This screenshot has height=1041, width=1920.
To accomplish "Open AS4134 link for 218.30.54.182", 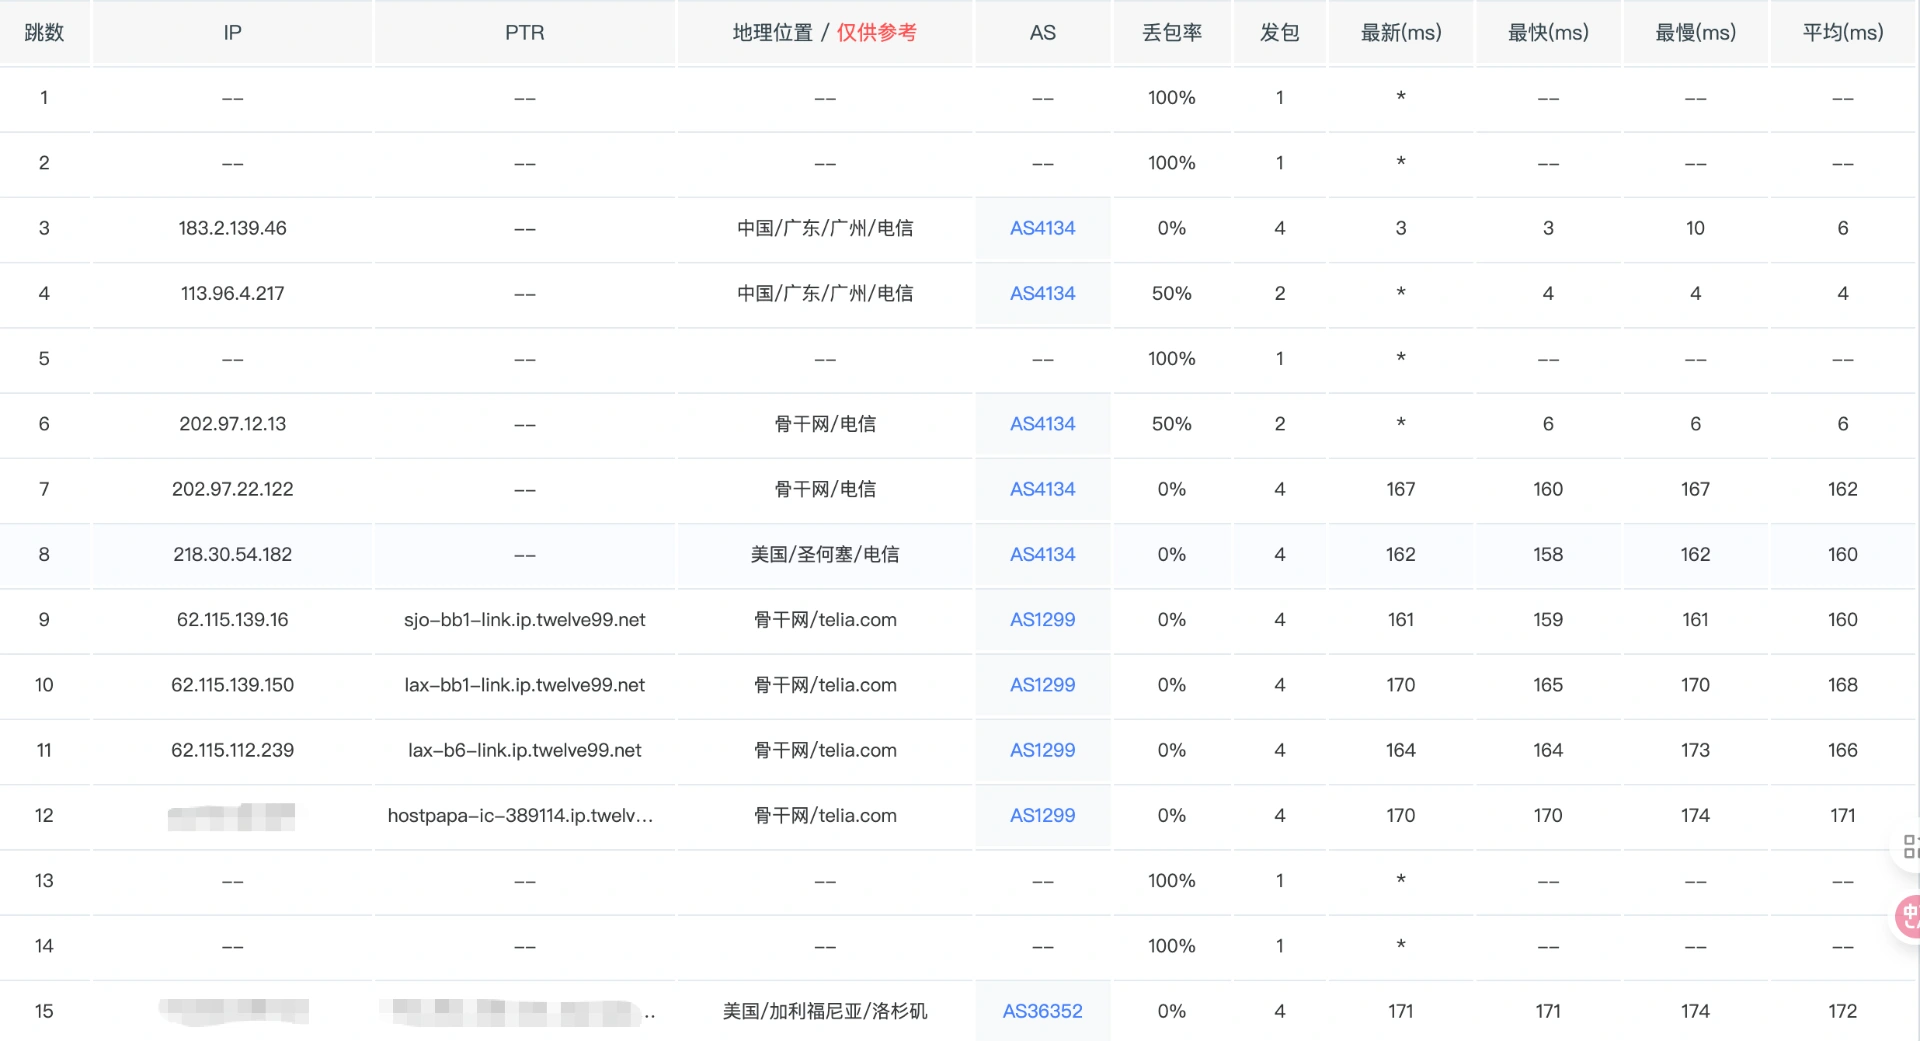I will click(x=1042, y=554).
